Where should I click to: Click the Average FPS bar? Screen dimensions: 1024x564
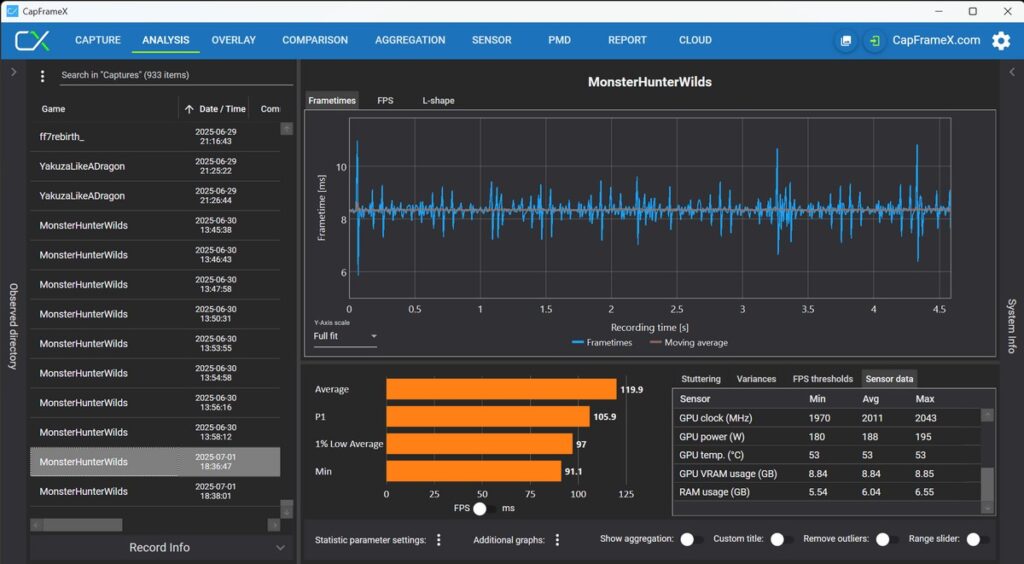[x=501, y=389]
